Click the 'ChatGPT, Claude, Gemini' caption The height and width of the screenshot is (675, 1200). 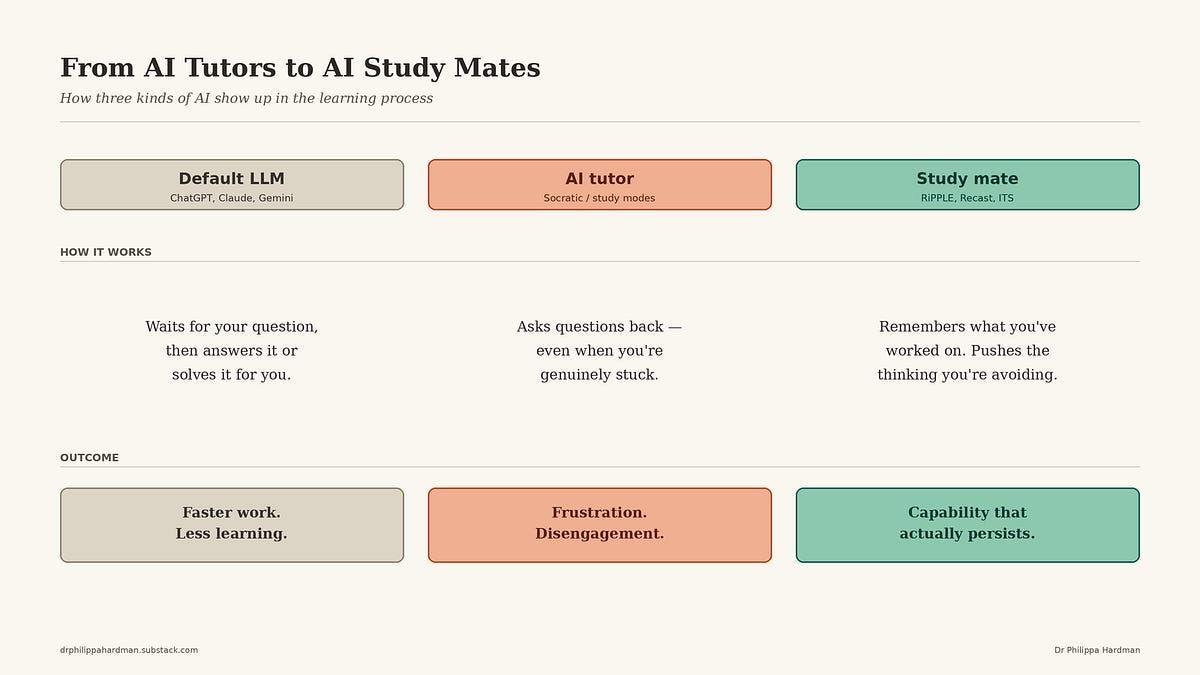point(232,198)
